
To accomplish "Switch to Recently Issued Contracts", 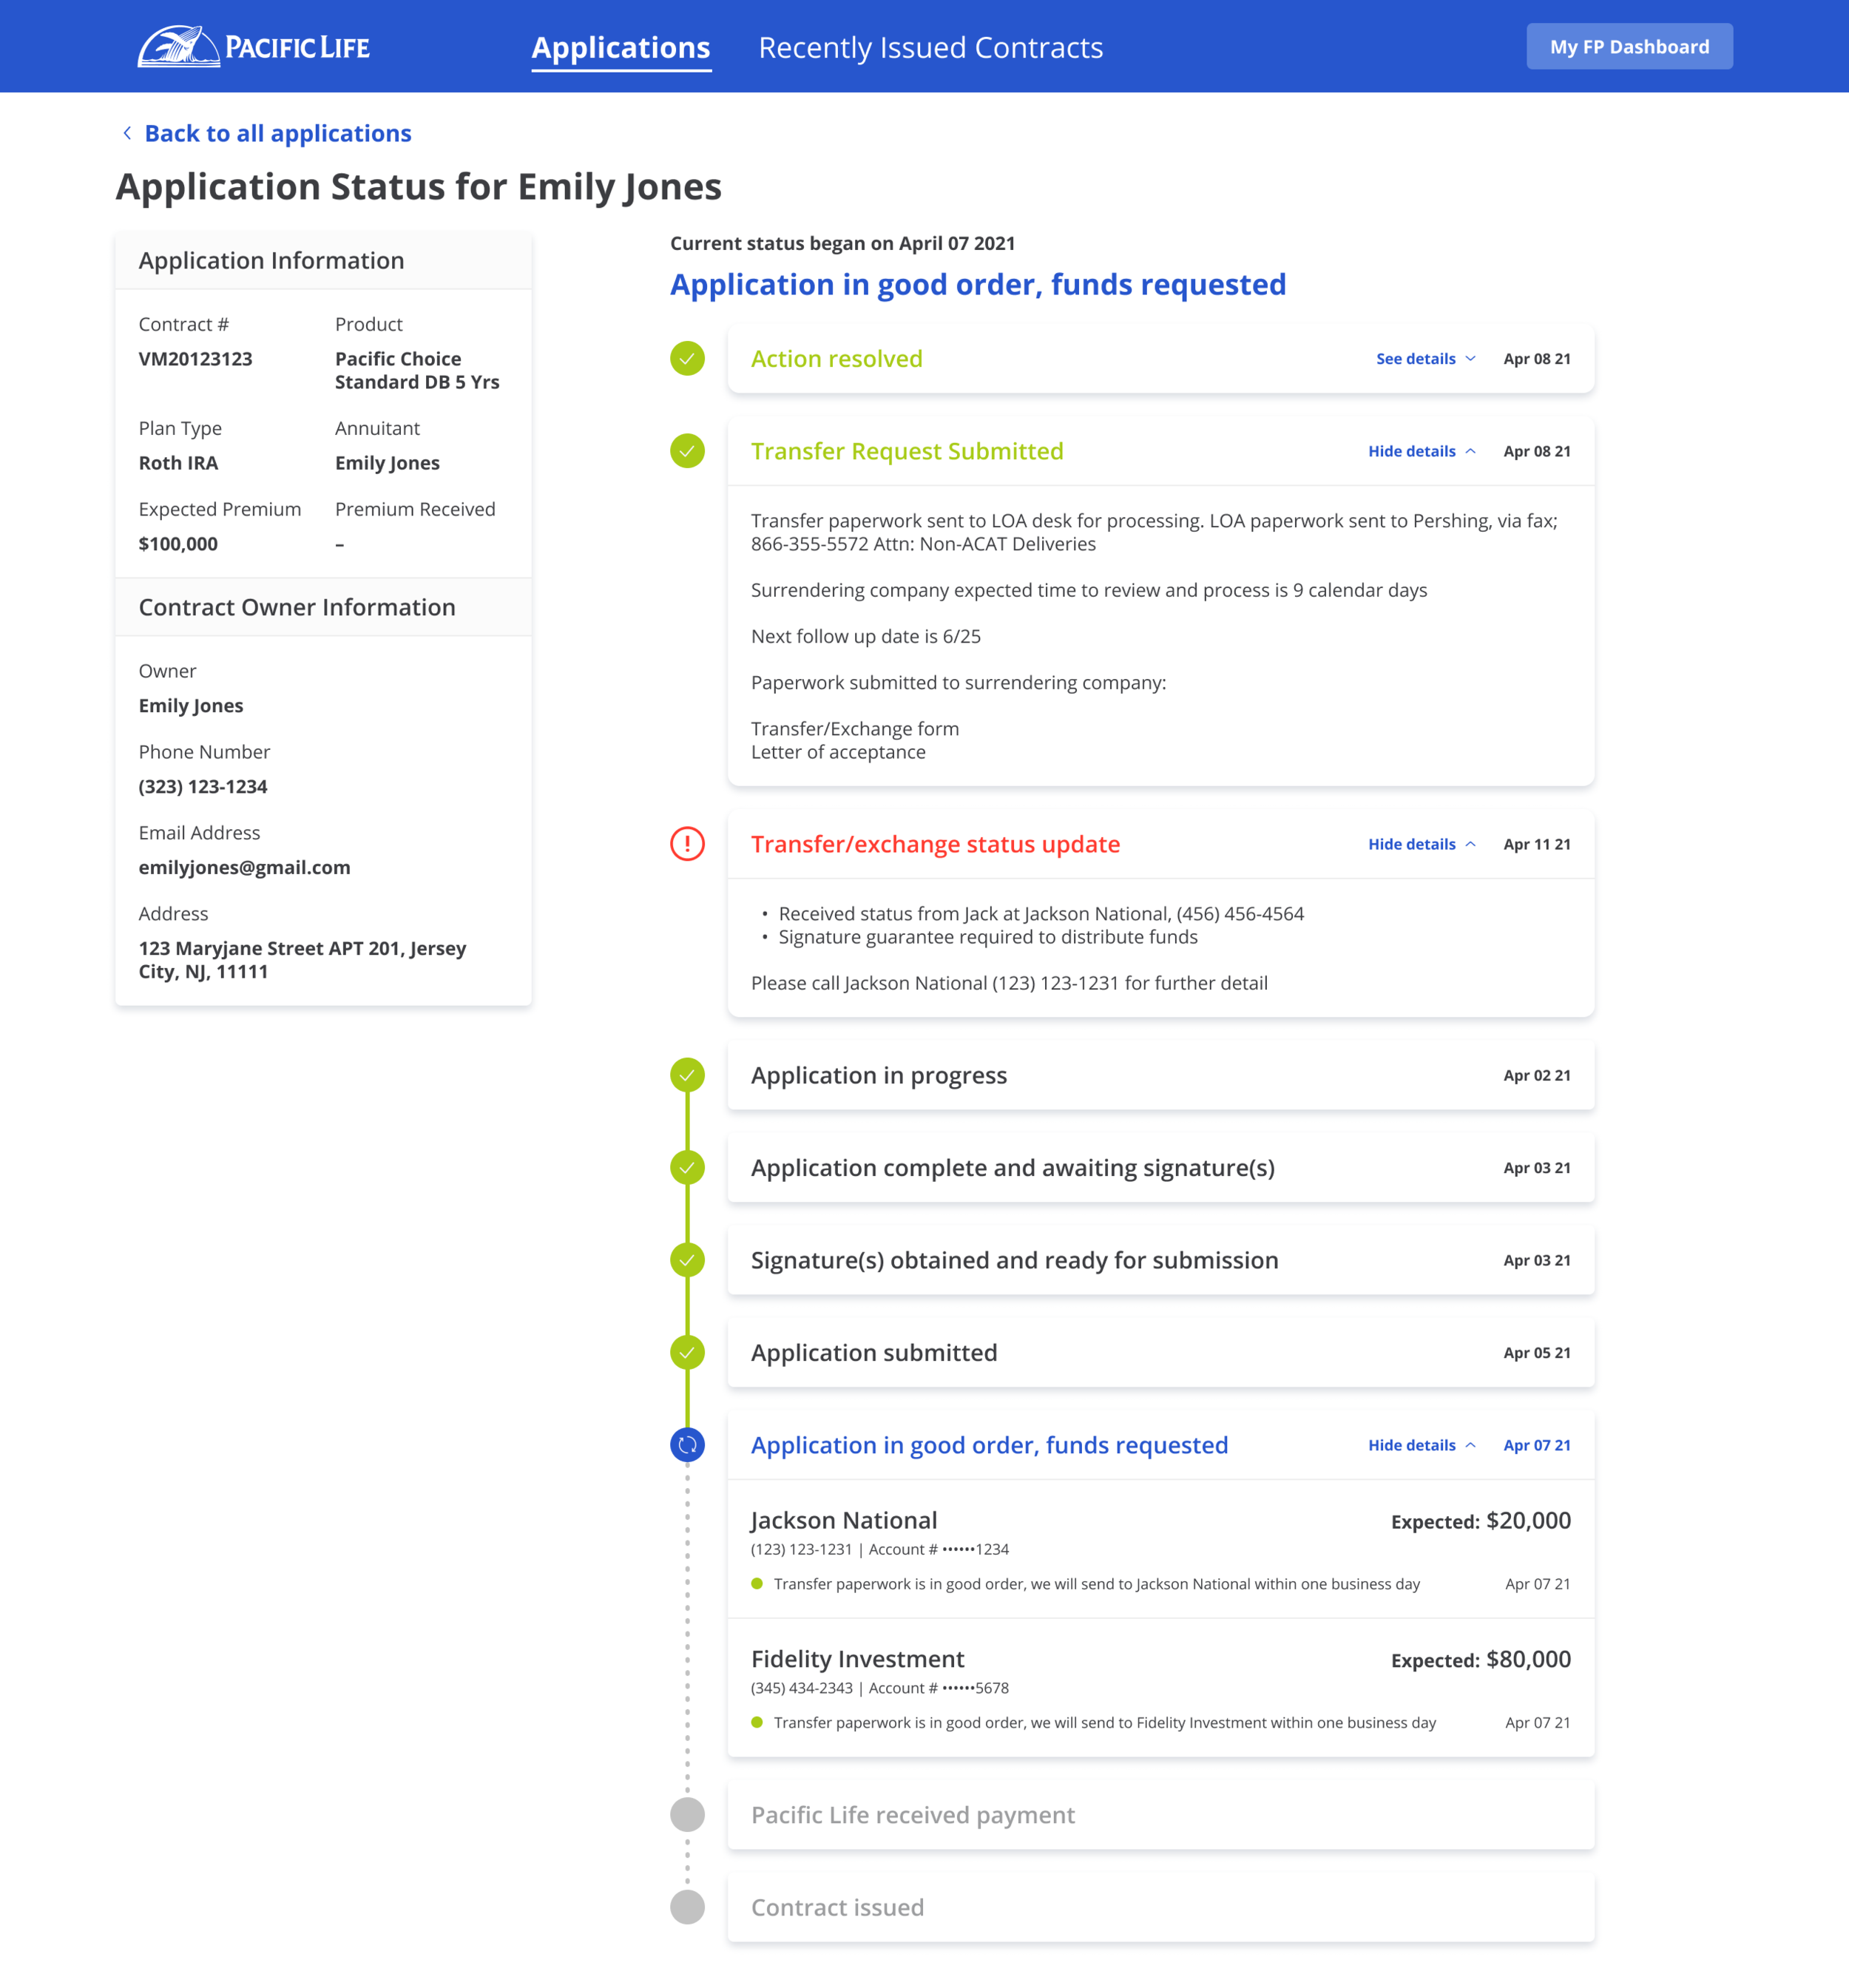I will 930,46.
